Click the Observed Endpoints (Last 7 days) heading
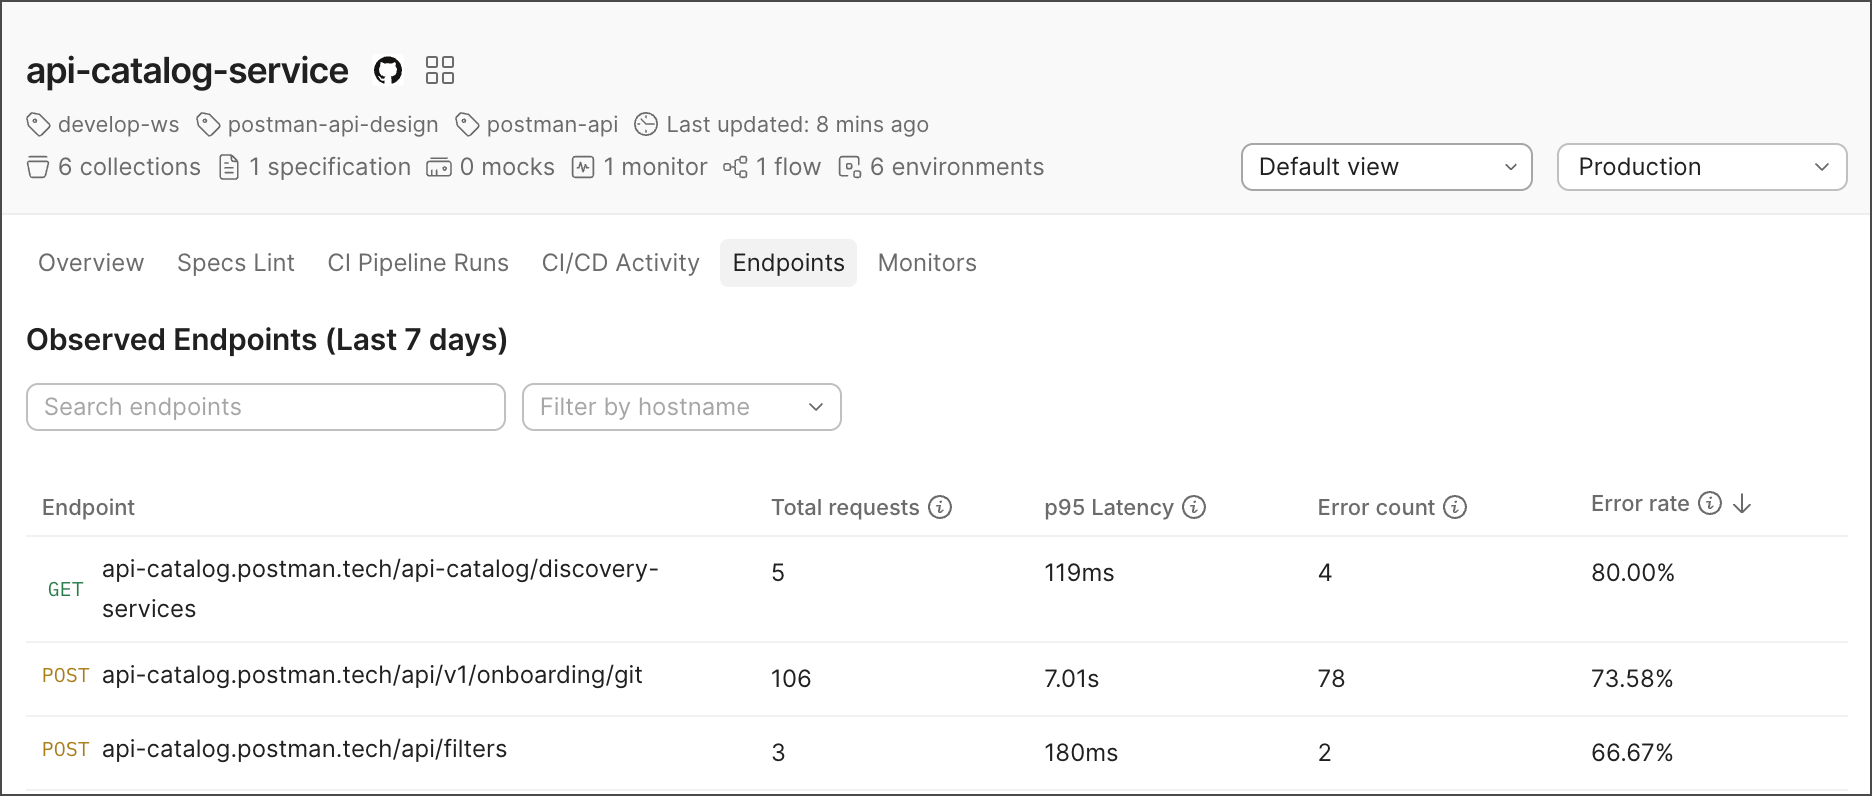The image size is (1872, 796). (x=267, y=340)
